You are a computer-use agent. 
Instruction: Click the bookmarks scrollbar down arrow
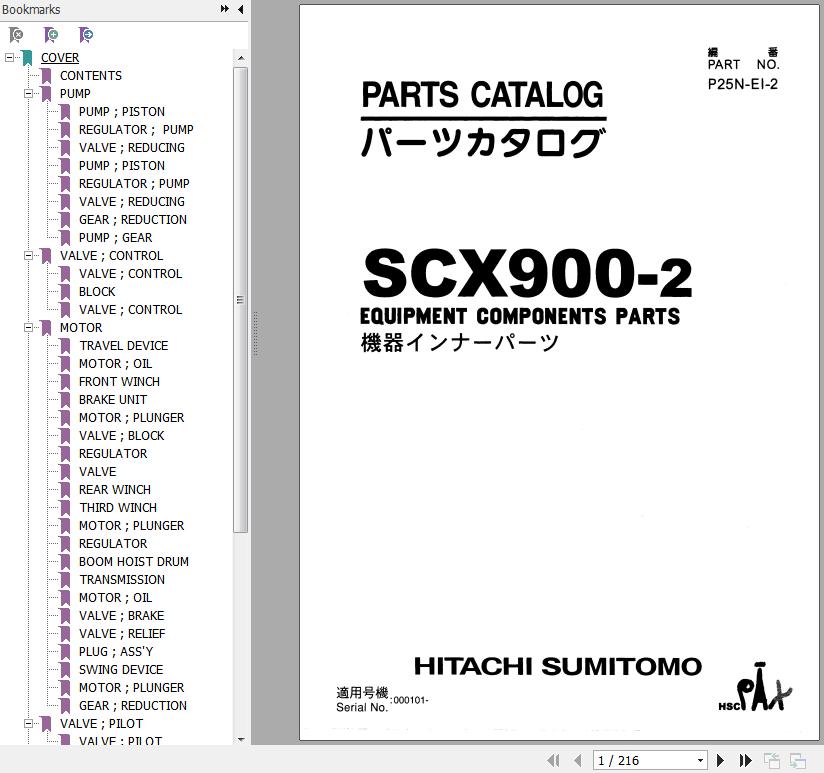pyautogui.click(x=241, y=739)
